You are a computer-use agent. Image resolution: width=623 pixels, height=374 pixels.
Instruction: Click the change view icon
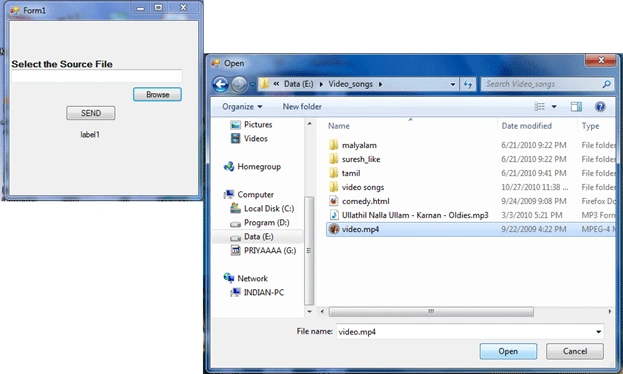(539, 107)
